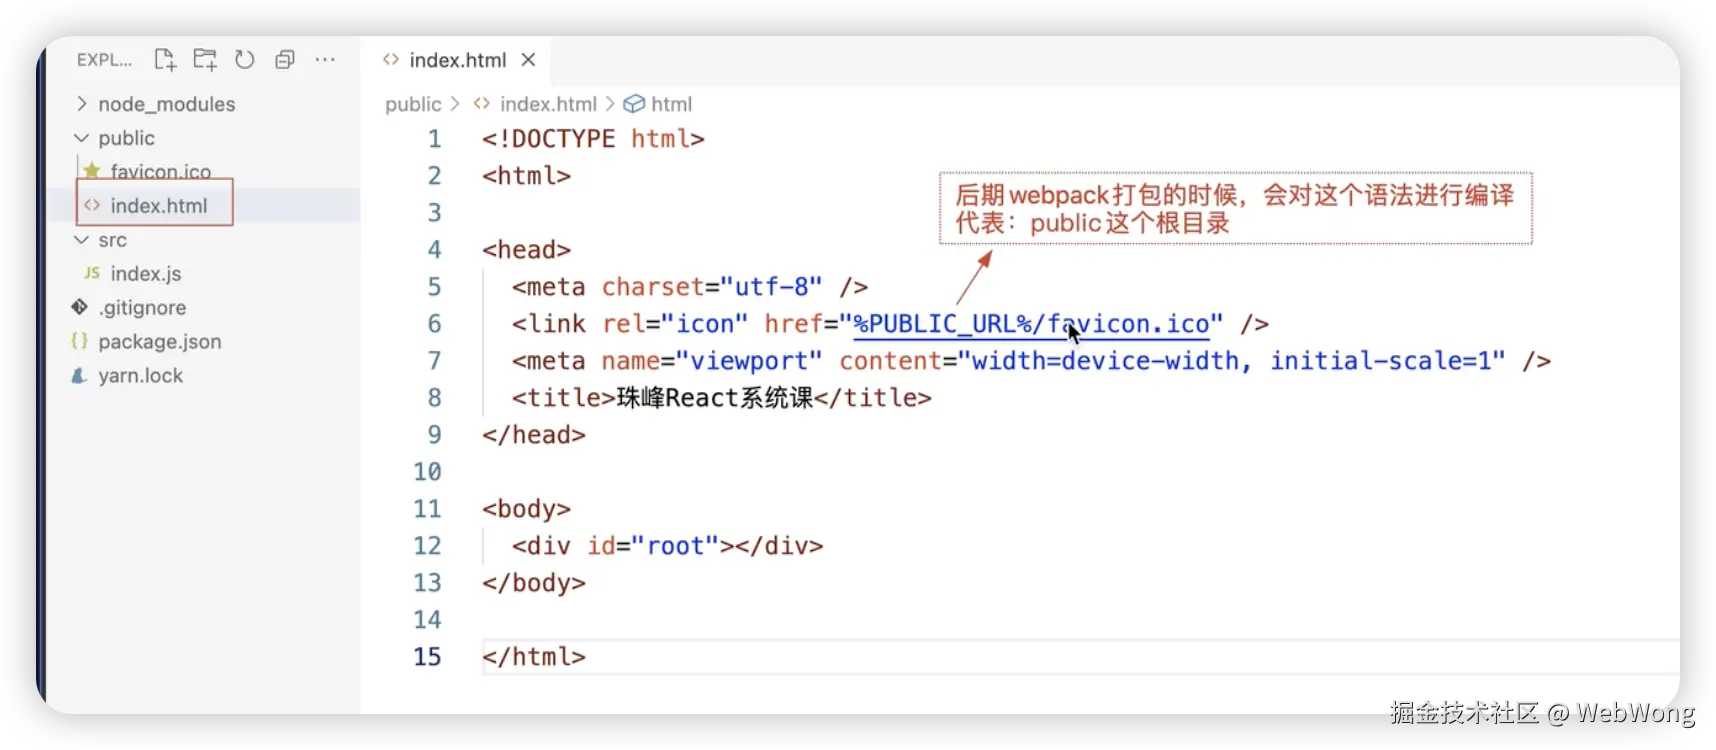Screen dimensions: 1716x750
Task: Click the title text 珠峰React系统课
Action: click(714, 398)
